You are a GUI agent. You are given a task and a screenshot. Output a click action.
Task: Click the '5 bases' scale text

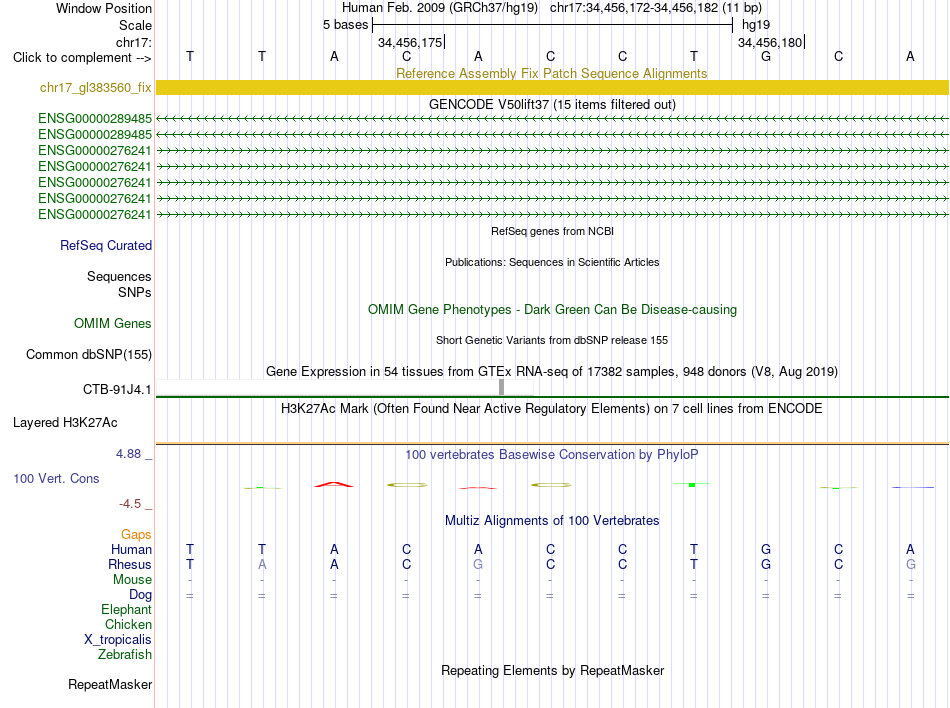pyautogui.click(x=345, y=25)
